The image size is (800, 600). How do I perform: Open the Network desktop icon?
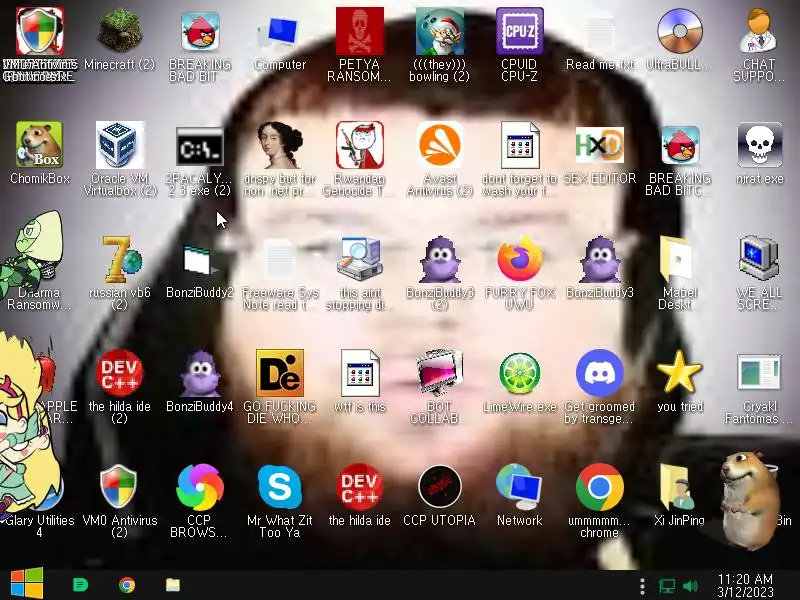pyautogui.click(x=519, y=487)
